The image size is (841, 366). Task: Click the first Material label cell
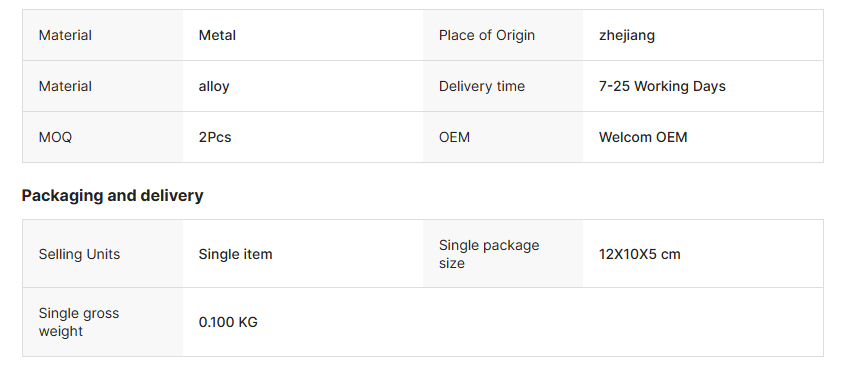pos(102,35)
